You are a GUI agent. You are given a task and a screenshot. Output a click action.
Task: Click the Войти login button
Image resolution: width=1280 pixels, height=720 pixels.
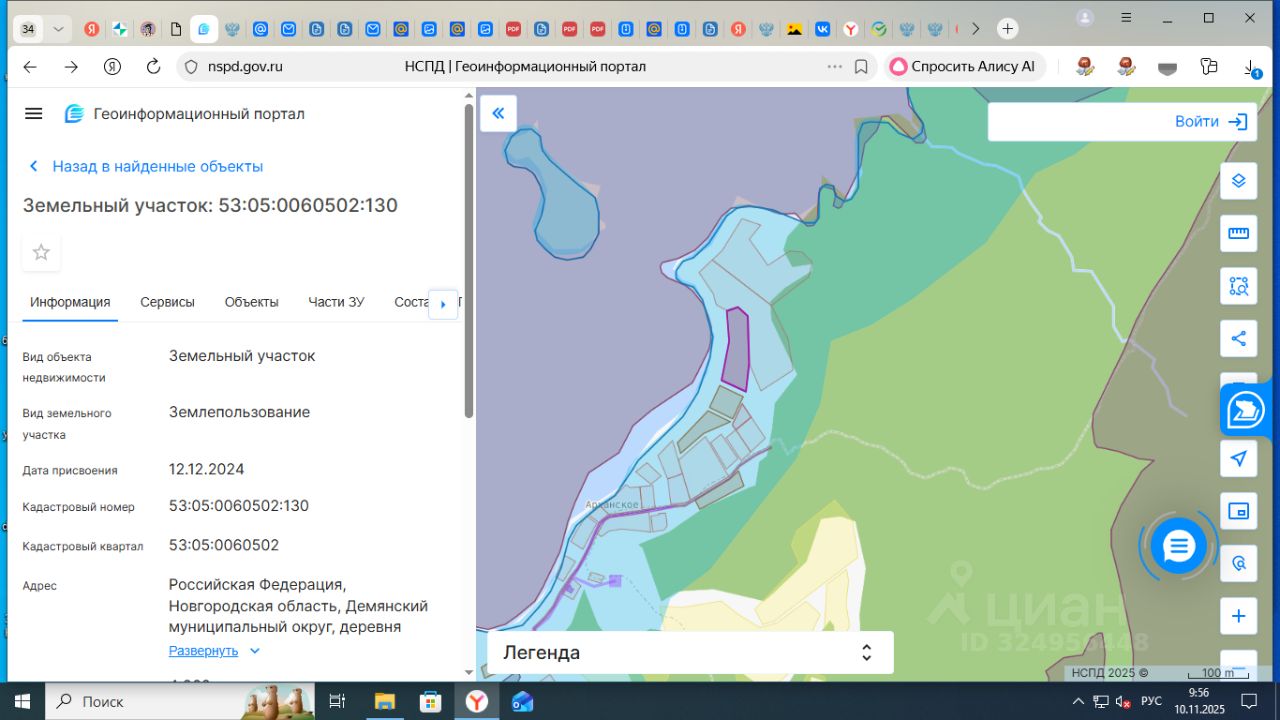point(1211,122)
